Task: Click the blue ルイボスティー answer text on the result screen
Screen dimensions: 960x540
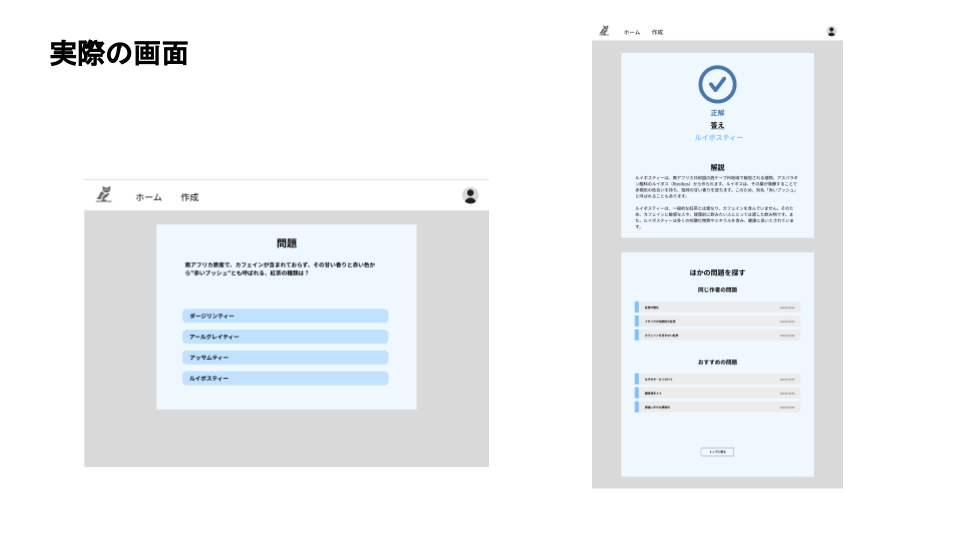Action: 718,138
